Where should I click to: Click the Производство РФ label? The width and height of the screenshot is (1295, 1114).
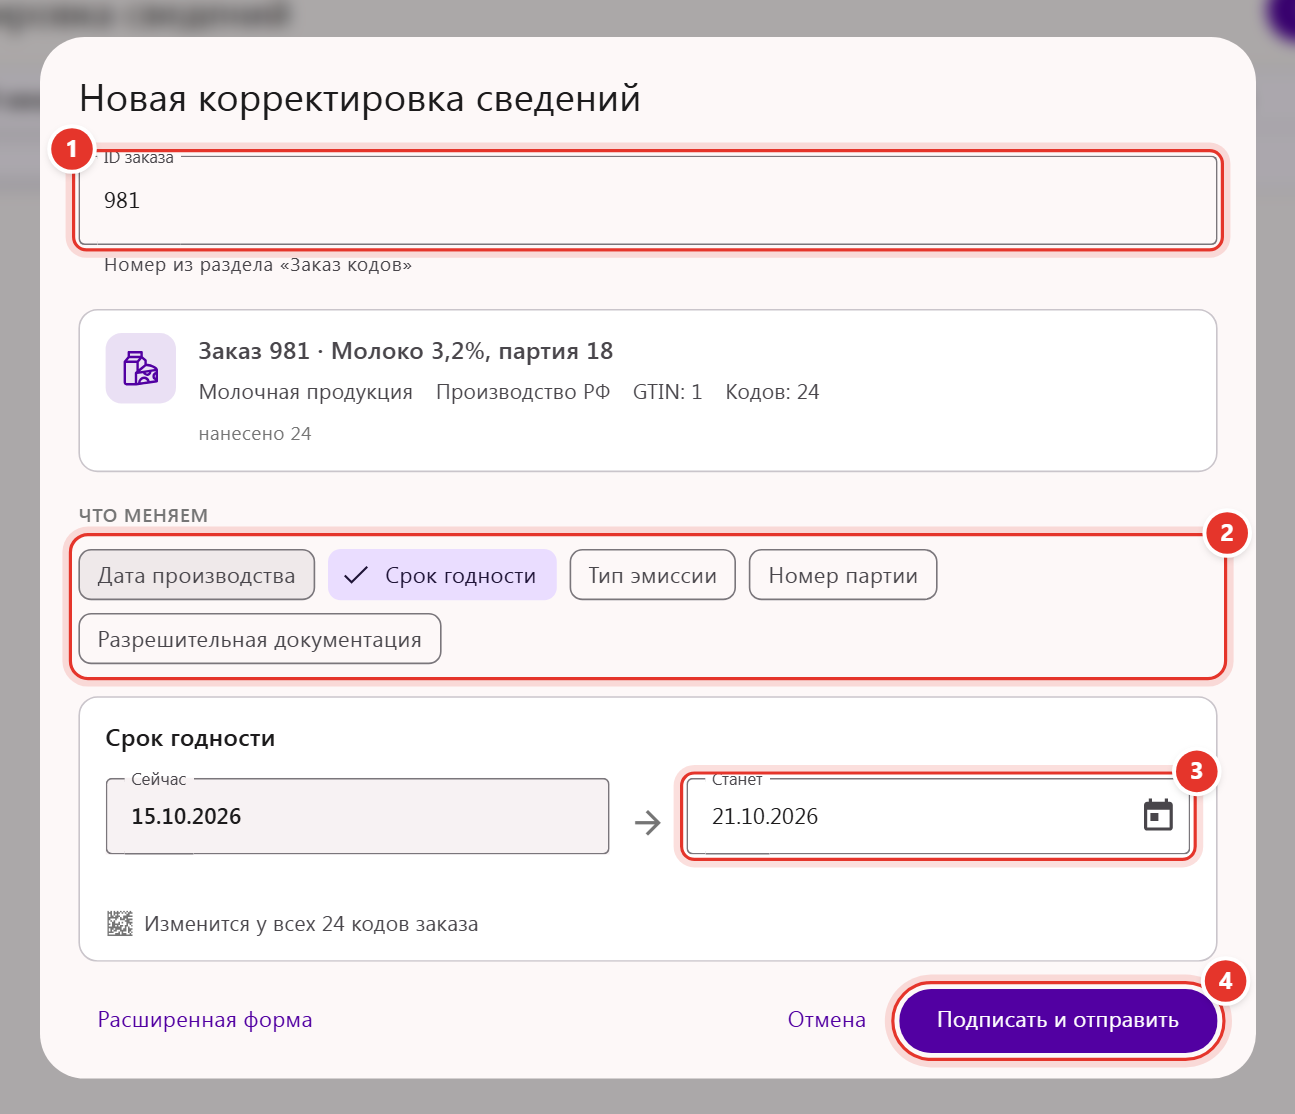[523, 392]
